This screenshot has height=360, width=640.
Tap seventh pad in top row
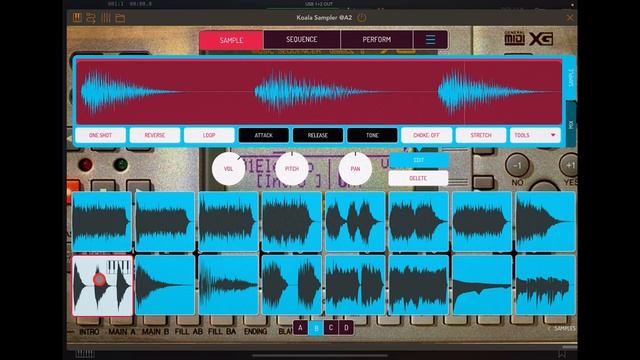tap(482, 222)
